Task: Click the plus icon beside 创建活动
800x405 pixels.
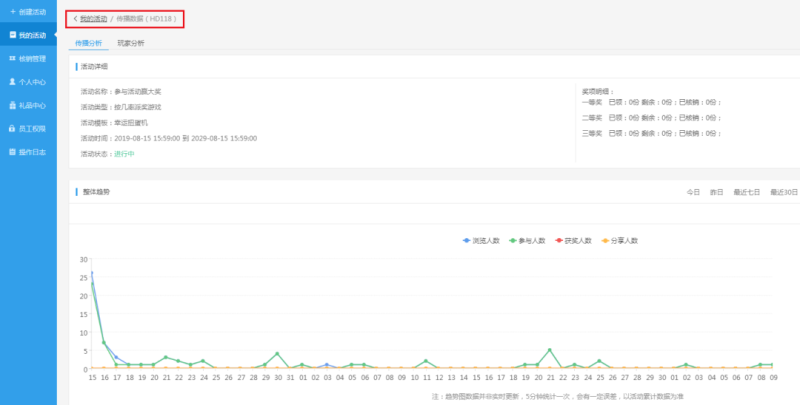Action: 12,11
